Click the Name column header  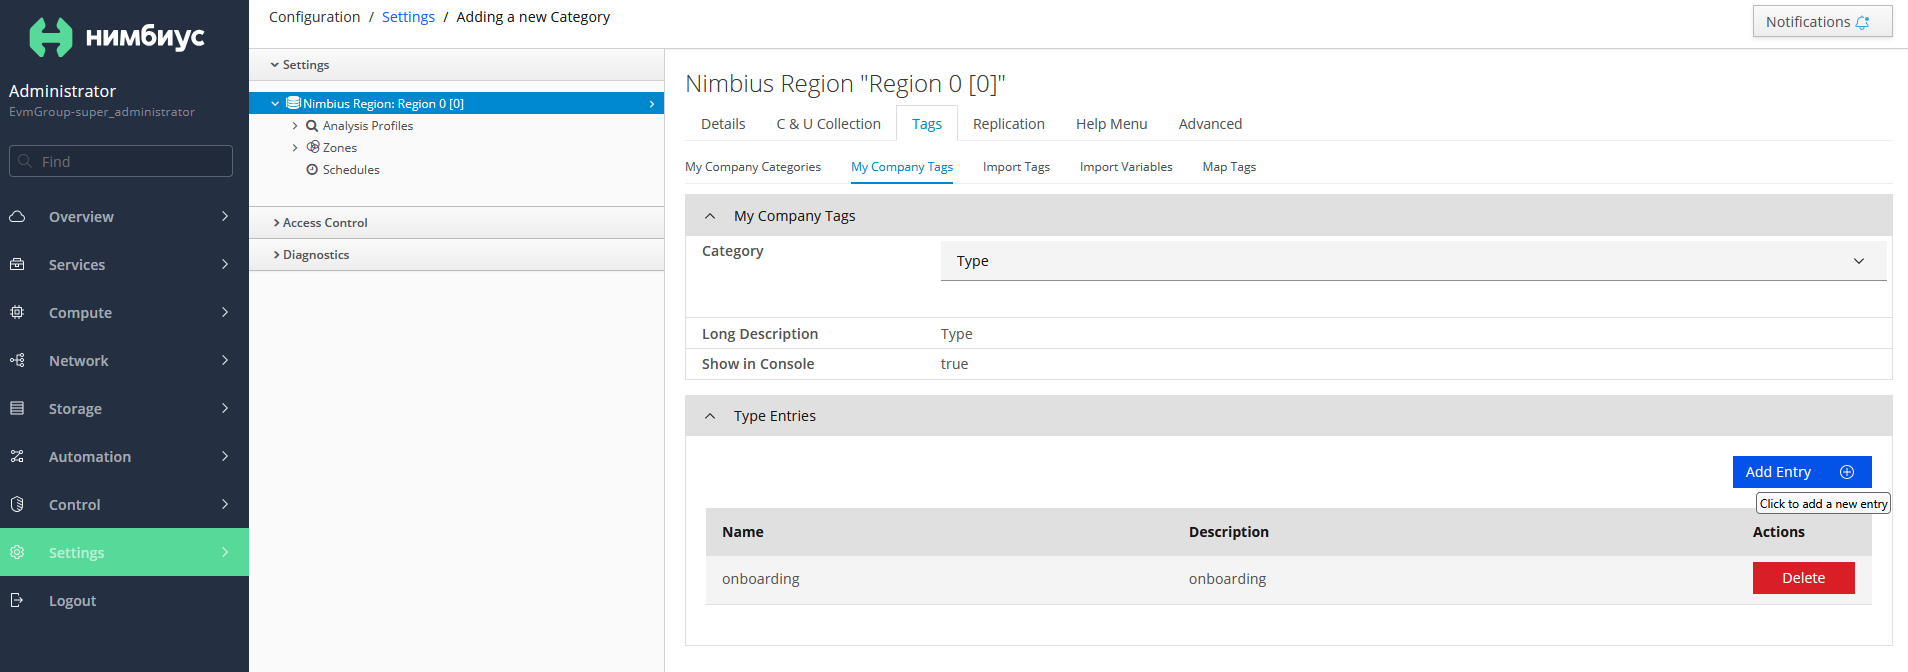(743, 532)
